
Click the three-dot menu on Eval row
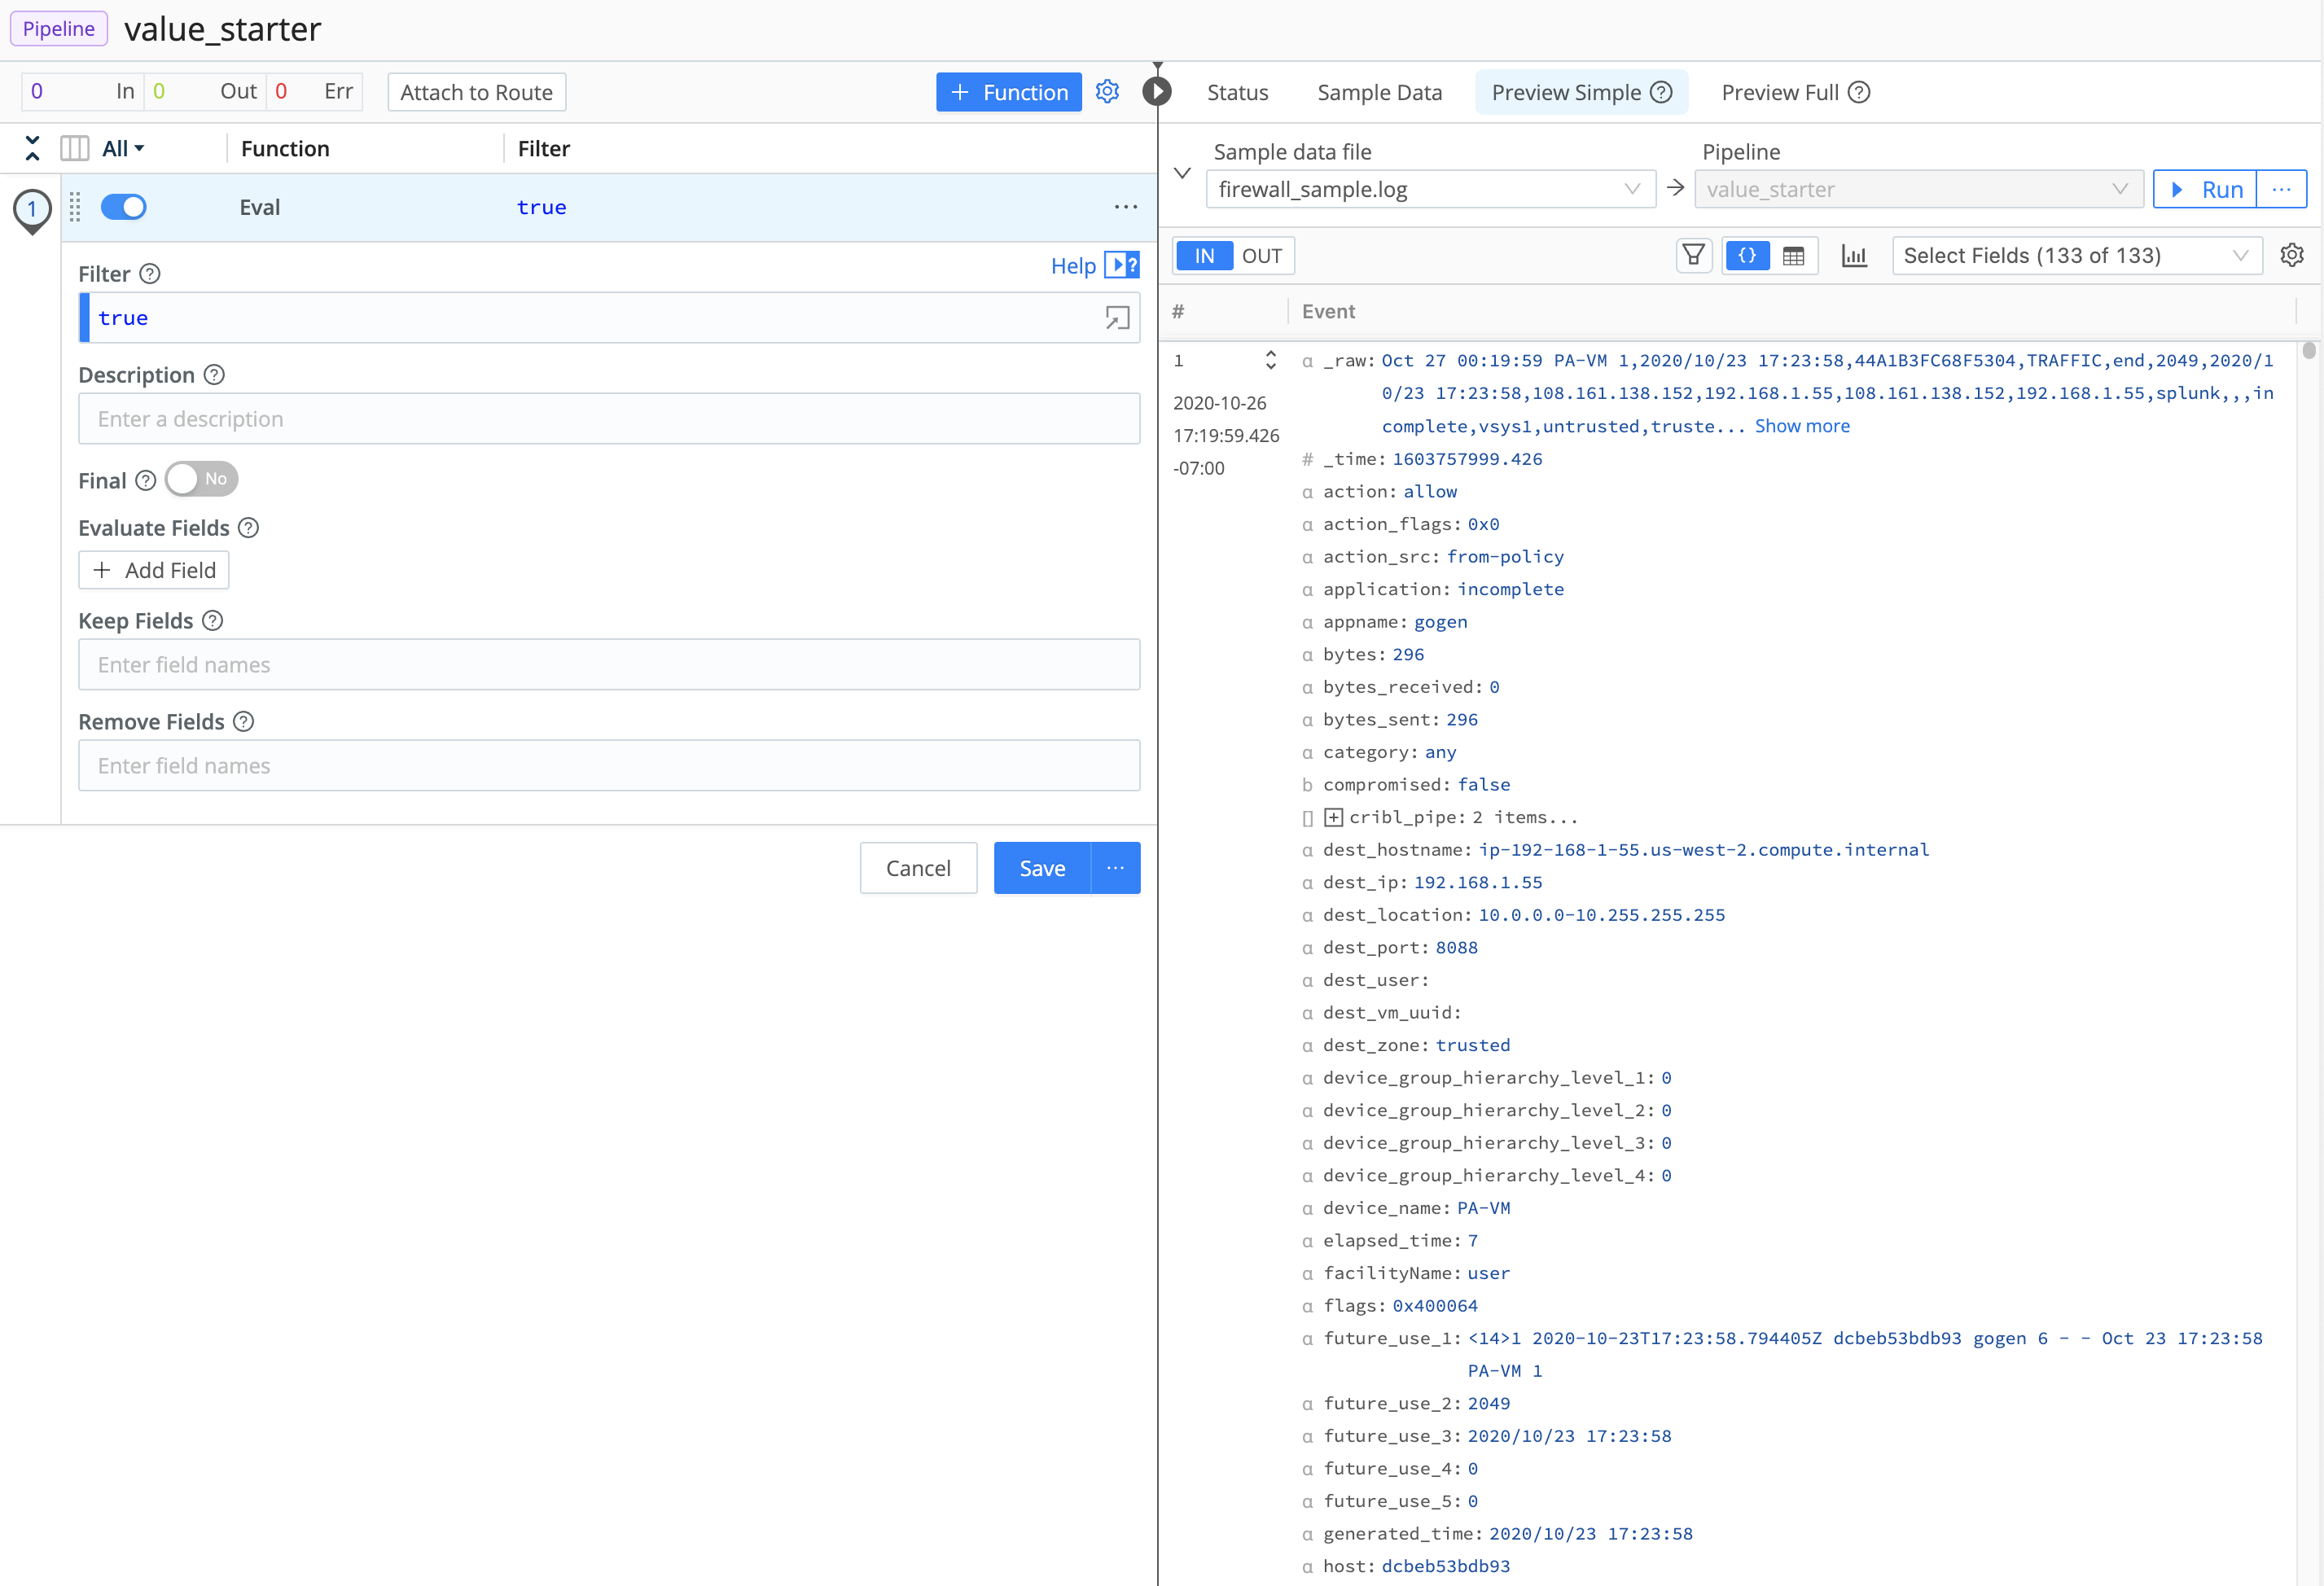click(1127, 207)
